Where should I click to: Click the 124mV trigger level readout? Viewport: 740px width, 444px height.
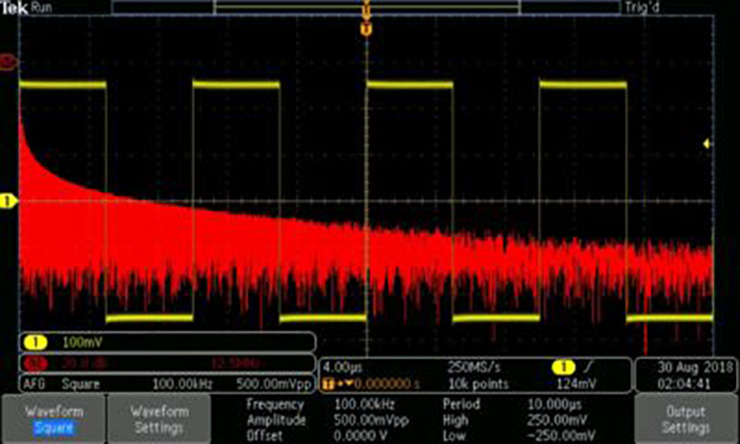point(576,384)
